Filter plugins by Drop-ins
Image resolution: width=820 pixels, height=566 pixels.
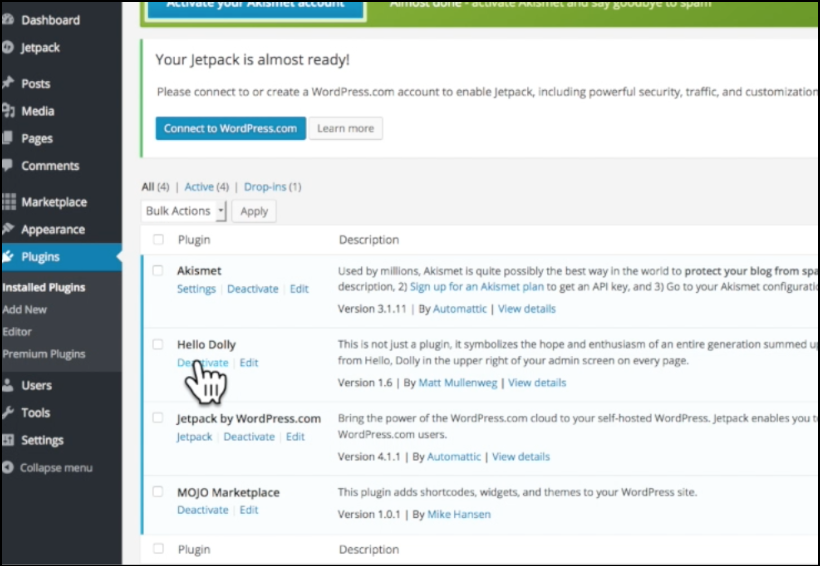pyautogui.click(x=265, y=187)
